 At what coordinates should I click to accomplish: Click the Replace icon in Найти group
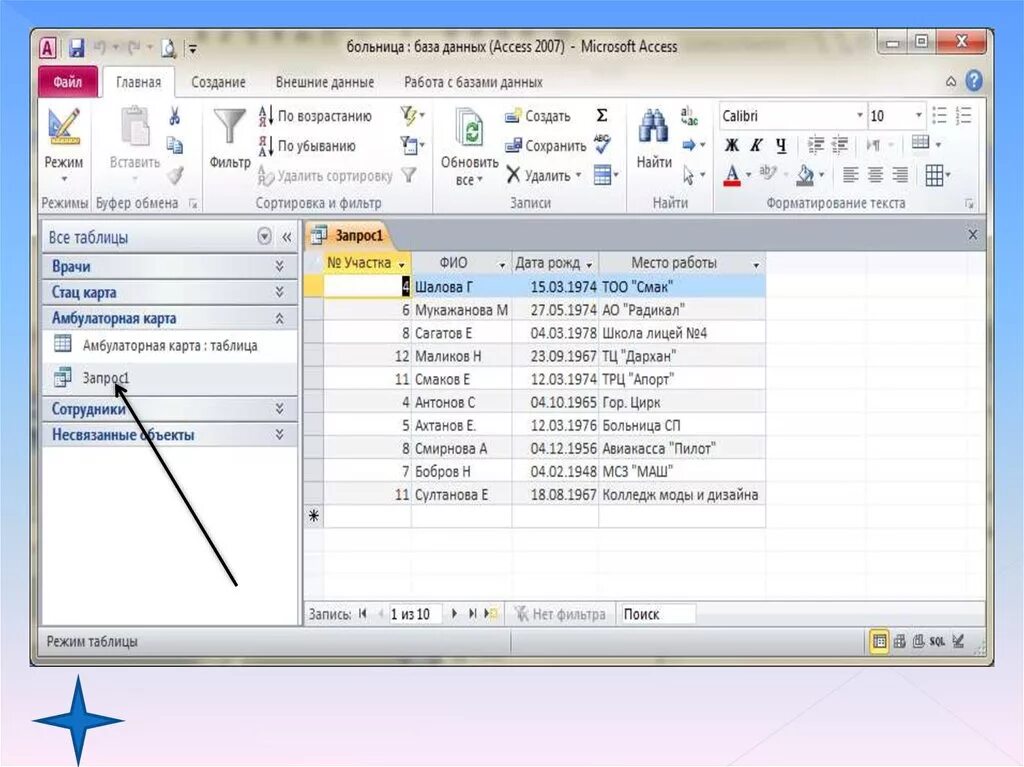(689, 116)
